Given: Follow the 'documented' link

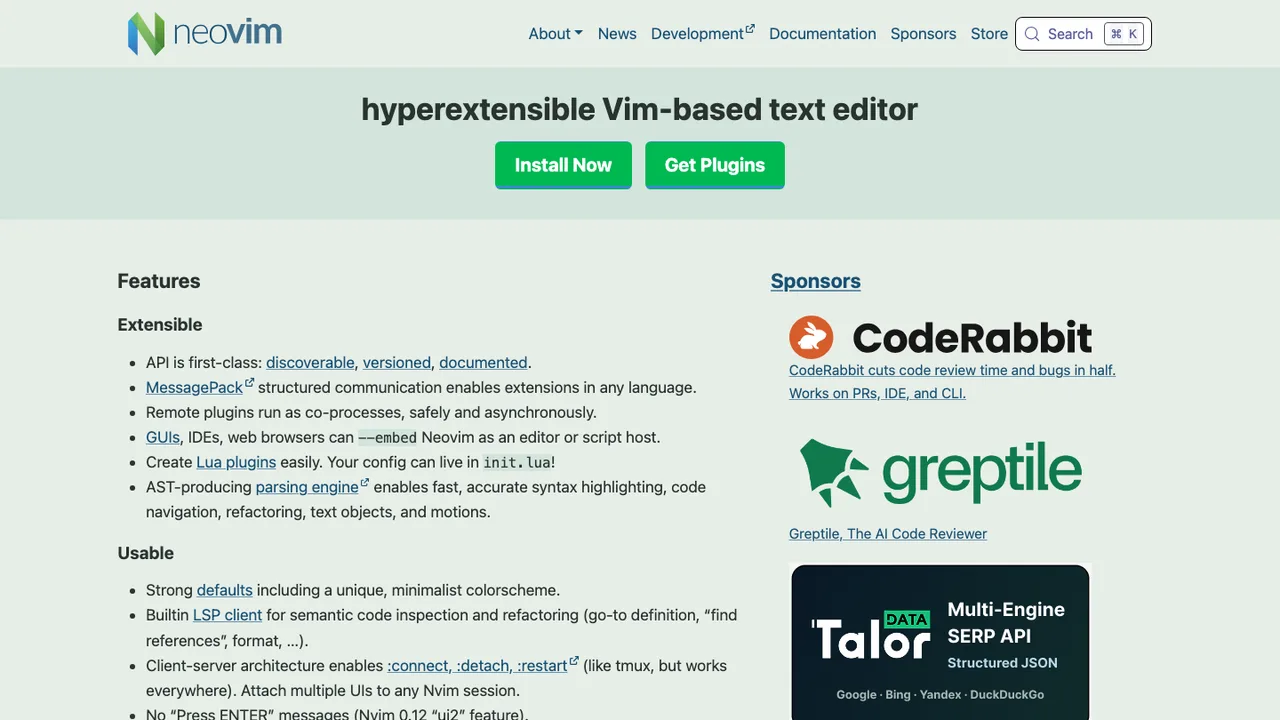Looking at the screenshot, I should tap(483, 362).
